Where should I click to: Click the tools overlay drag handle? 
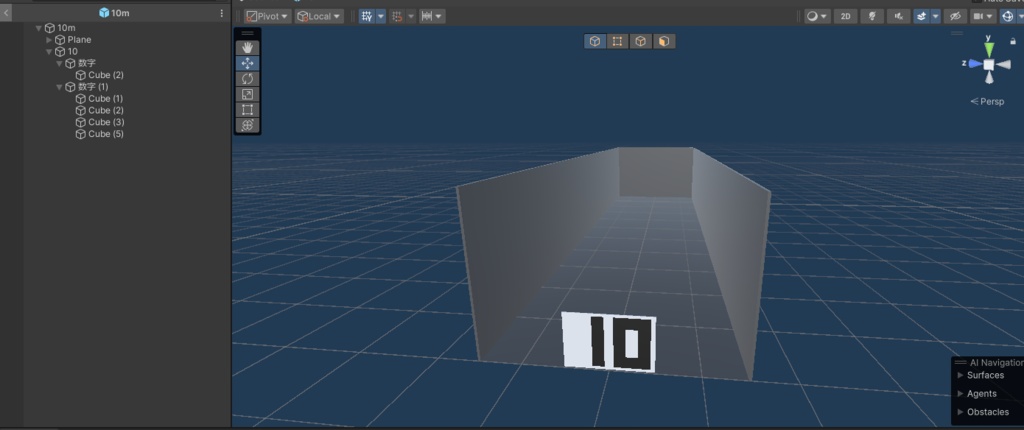point(248,33)
